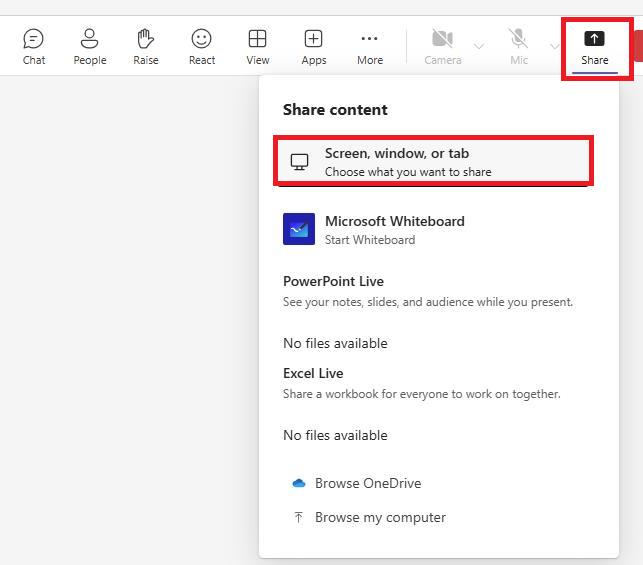
Task: Open the Apps add button
Action: (314, 47)
